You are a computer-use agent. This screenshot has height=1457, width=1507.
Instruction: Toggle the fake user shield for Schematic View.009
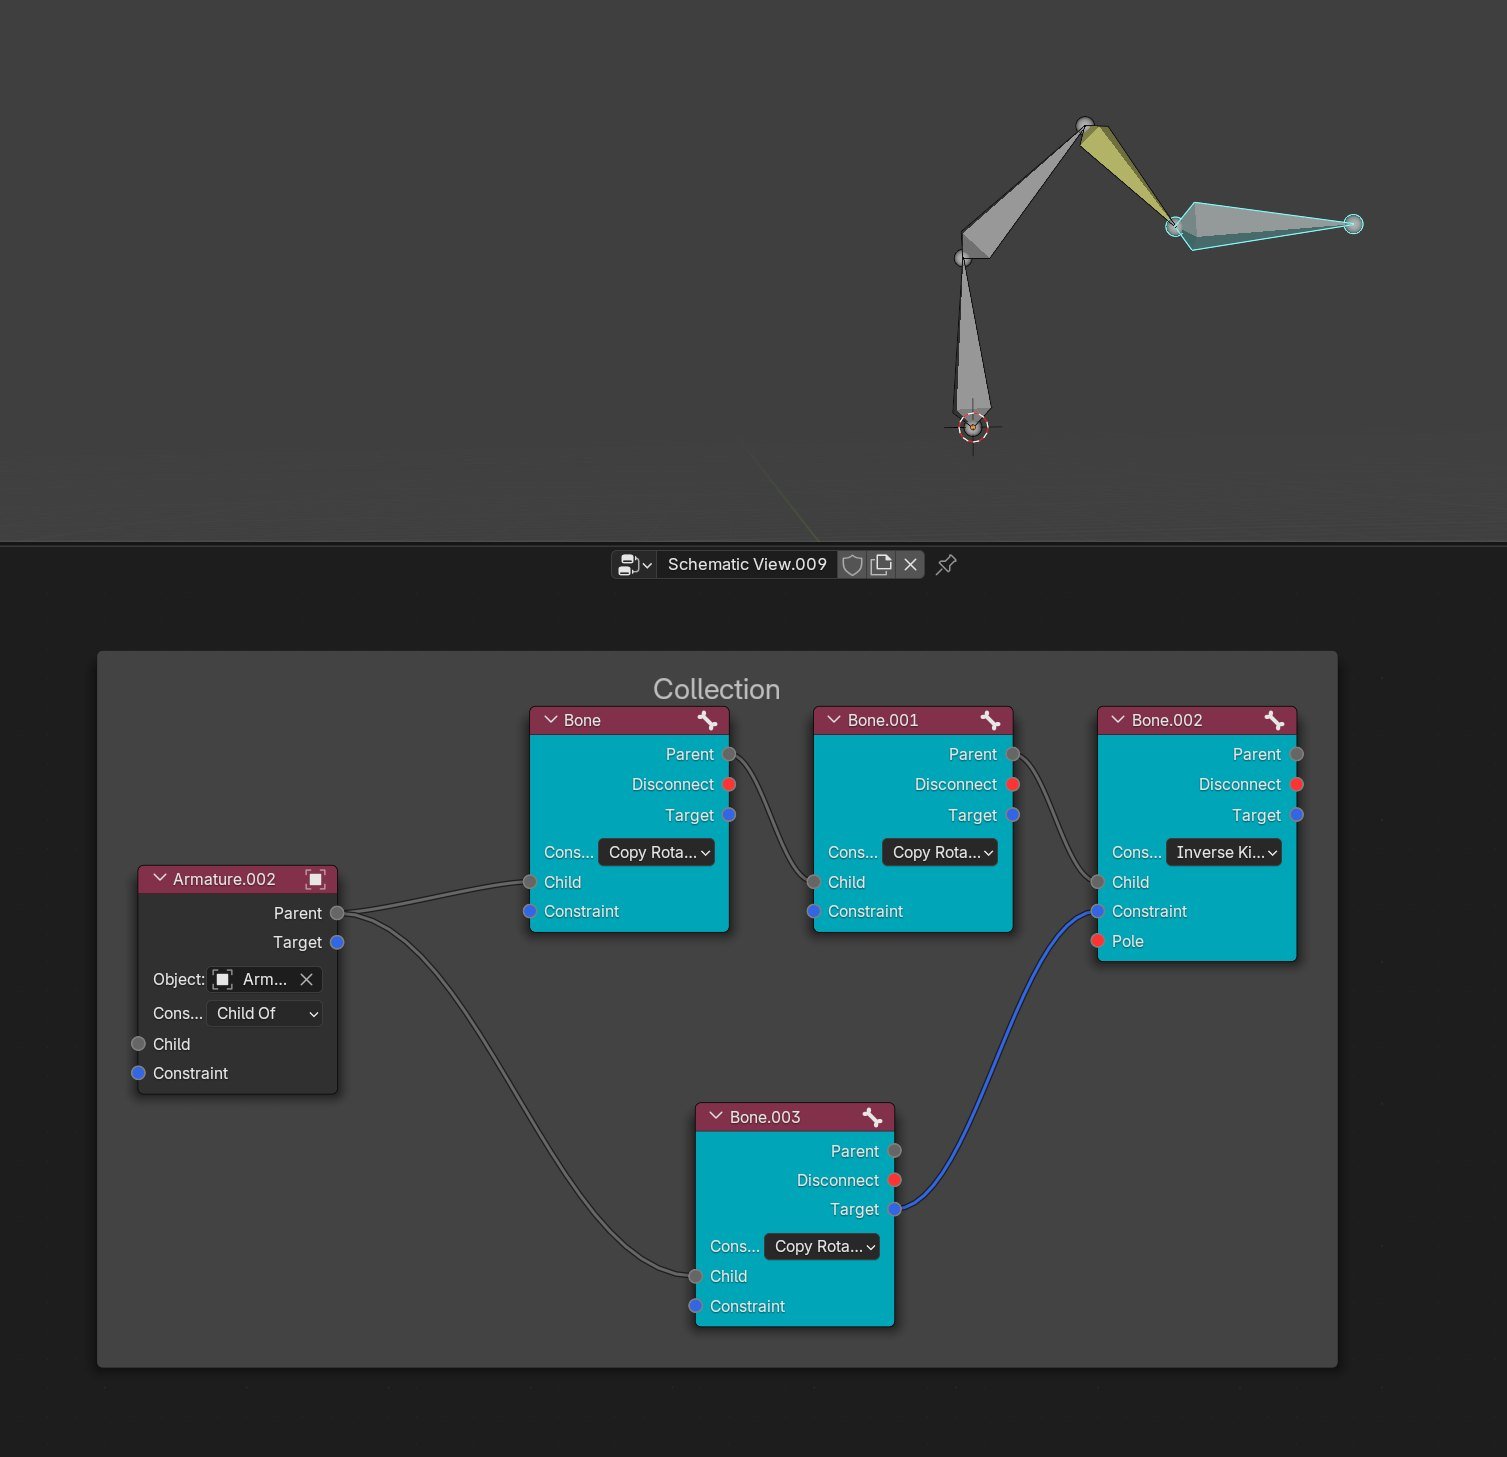click(852, 565)
